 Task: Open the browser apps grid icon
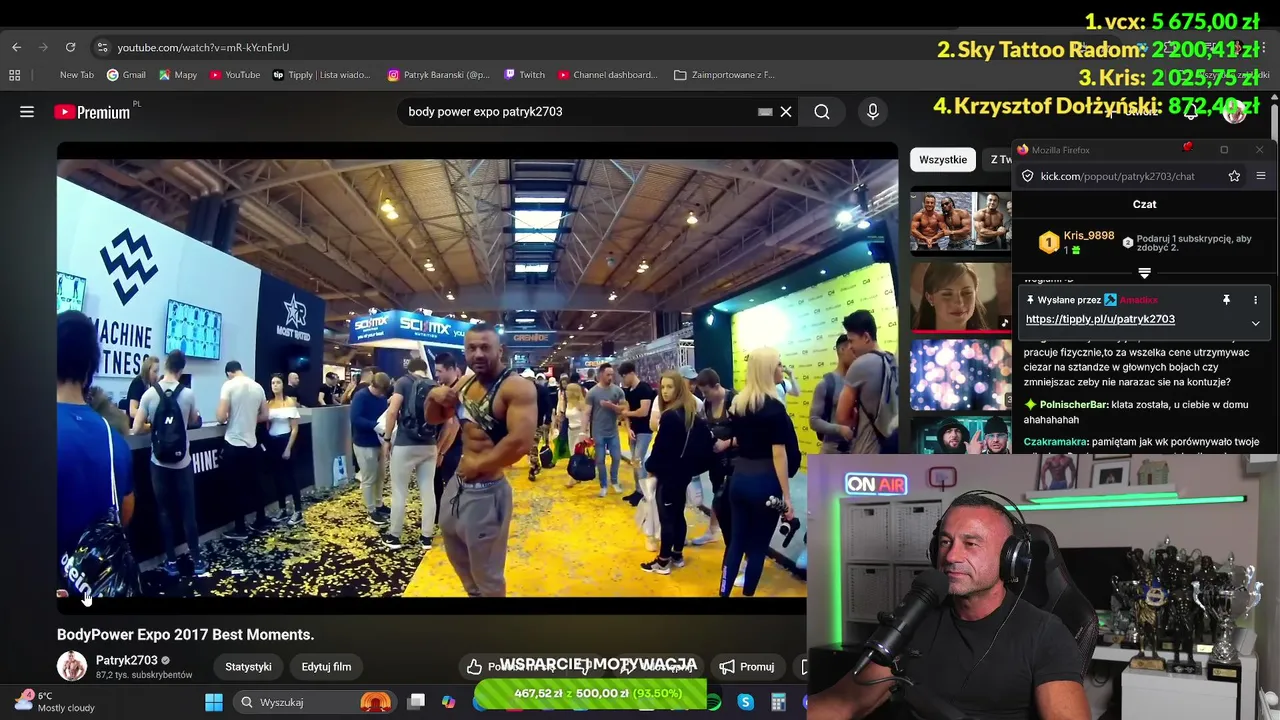click(14, 75)
